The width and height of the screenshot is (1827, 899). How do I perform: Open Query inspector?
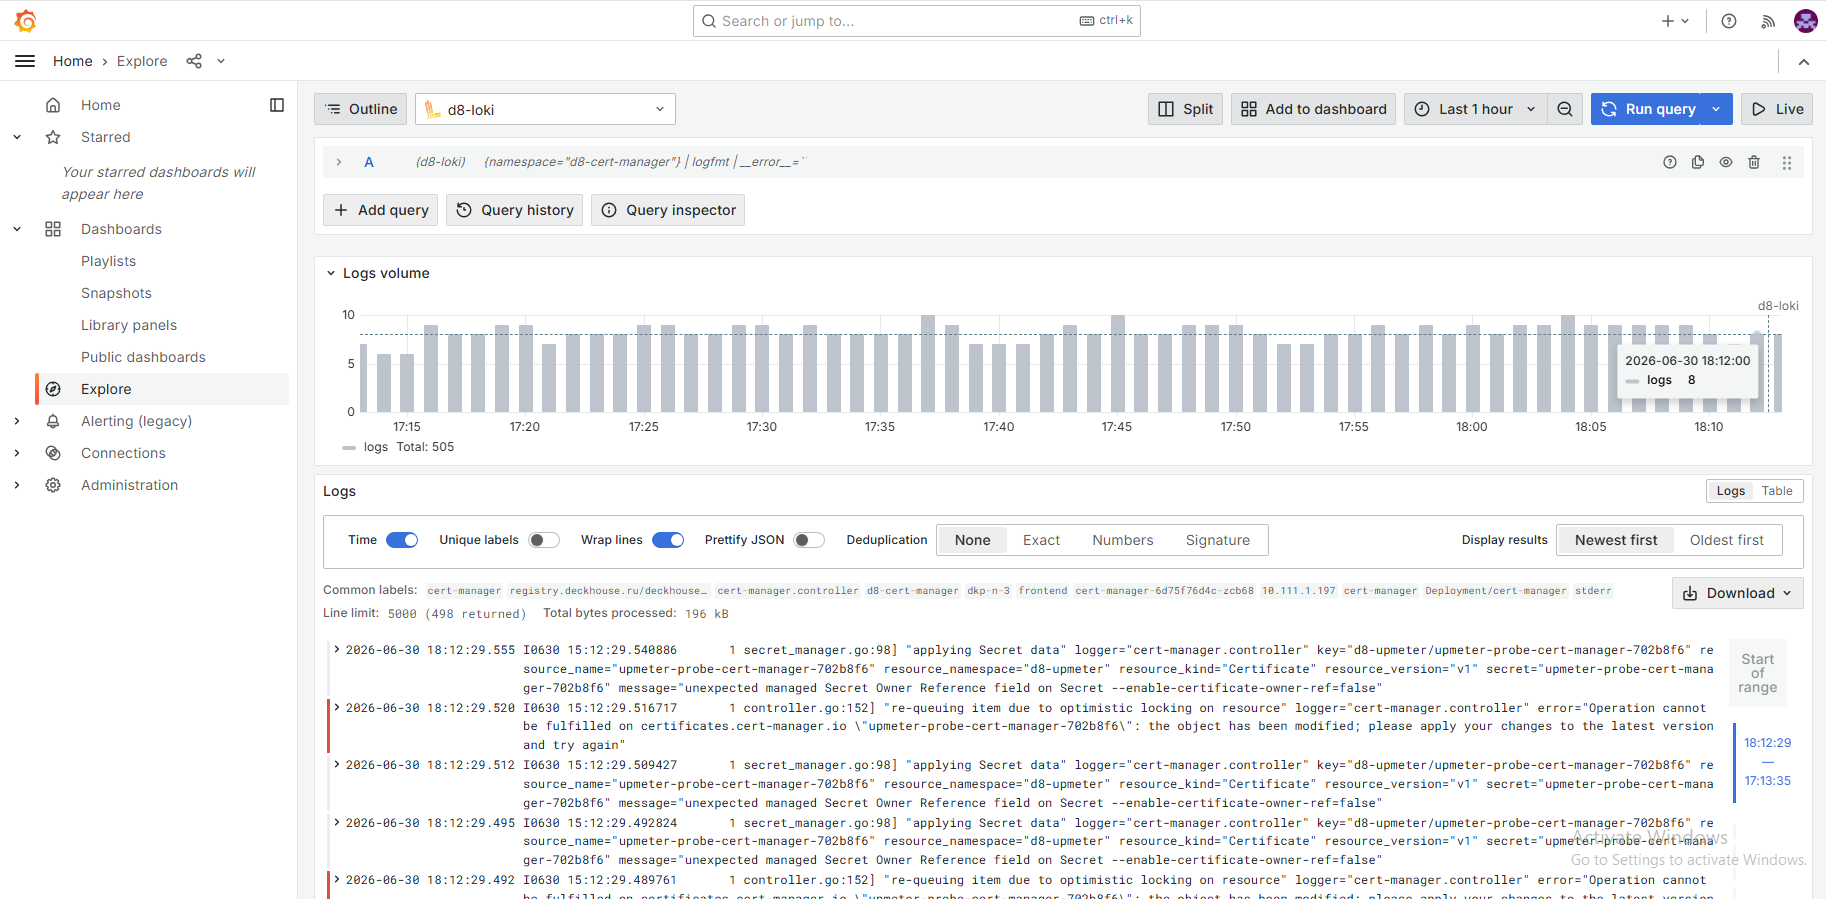pyautogui.click(x=668, y=210)
